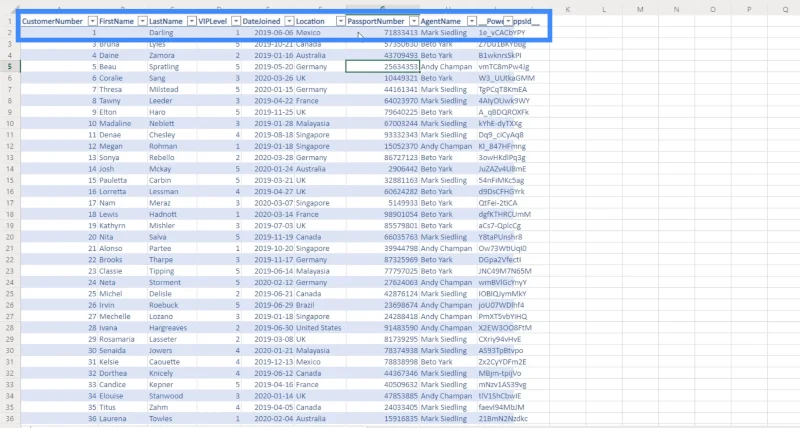Select the Rebello cell
This screenshot has height=428, width=800.
(172, 158)
